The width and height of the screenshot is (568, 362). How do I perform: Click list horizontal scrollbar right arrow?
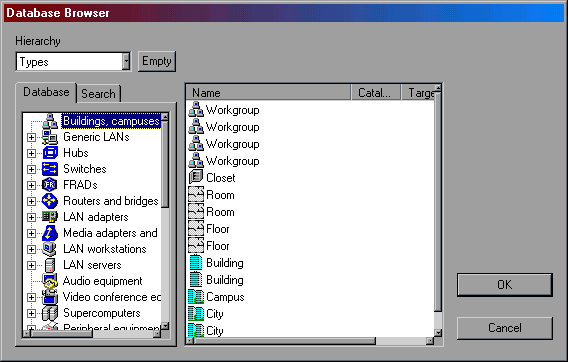(430, 341)
